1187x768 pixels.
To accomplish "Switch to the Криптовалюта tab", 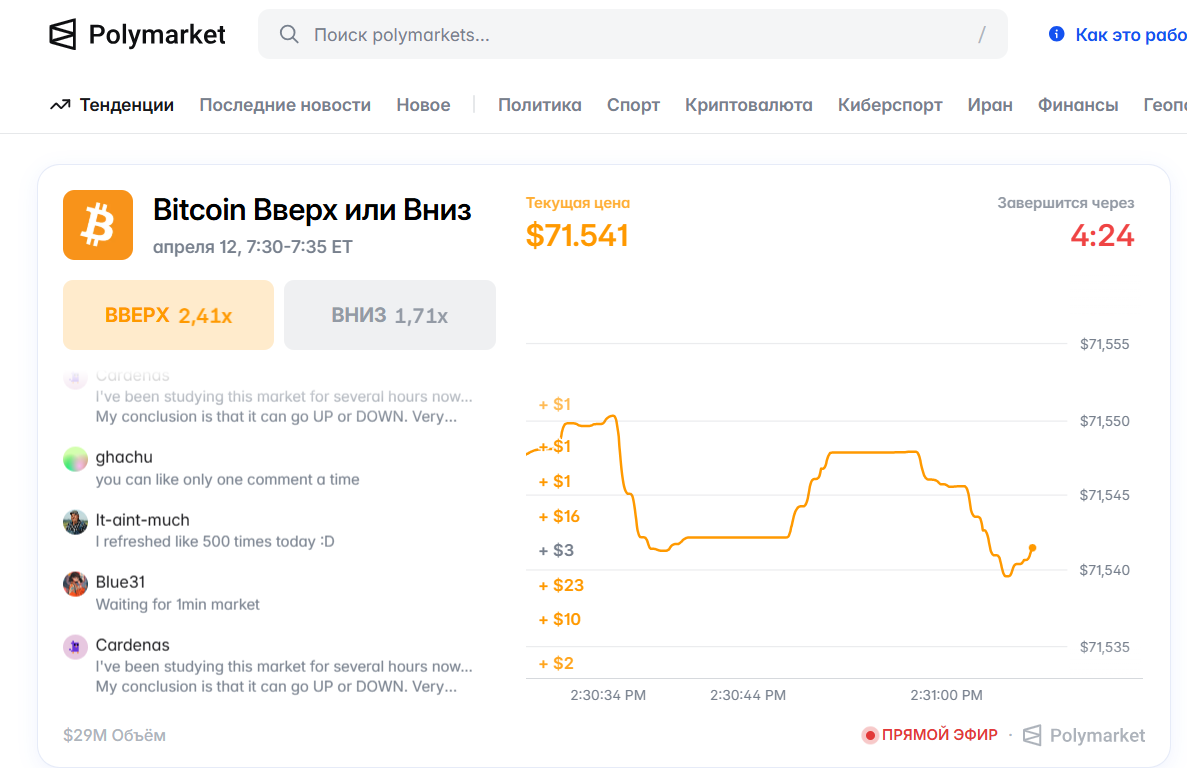I will [x=749, y=105].
